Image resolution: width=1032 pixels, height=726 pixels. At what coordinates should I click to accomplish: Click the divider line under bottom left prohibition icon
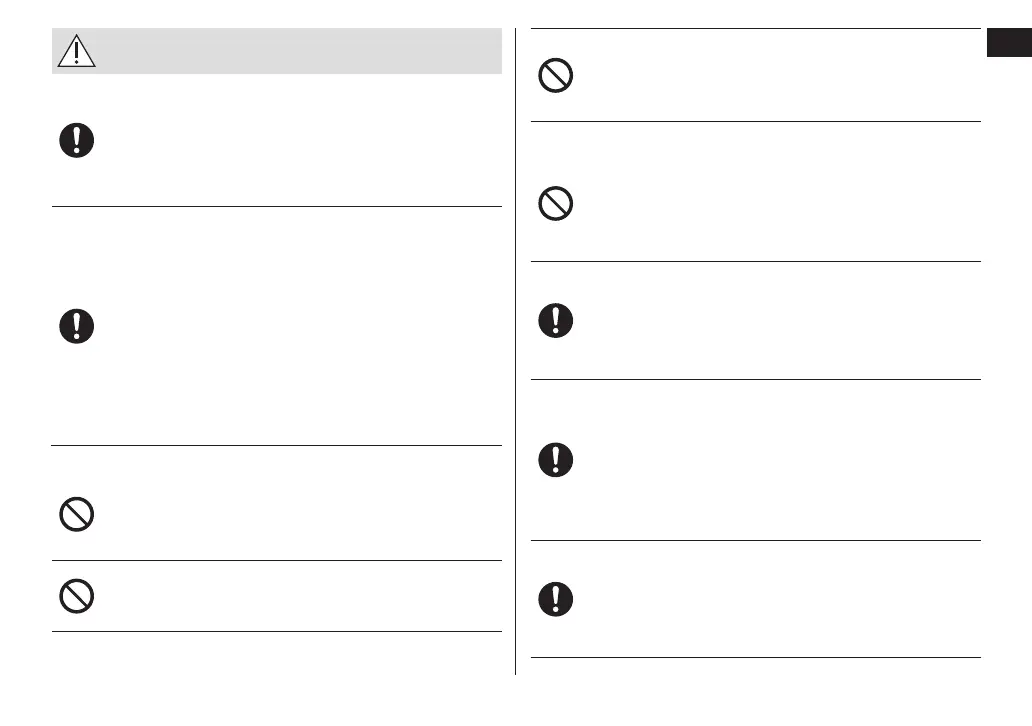click(276, 632)
